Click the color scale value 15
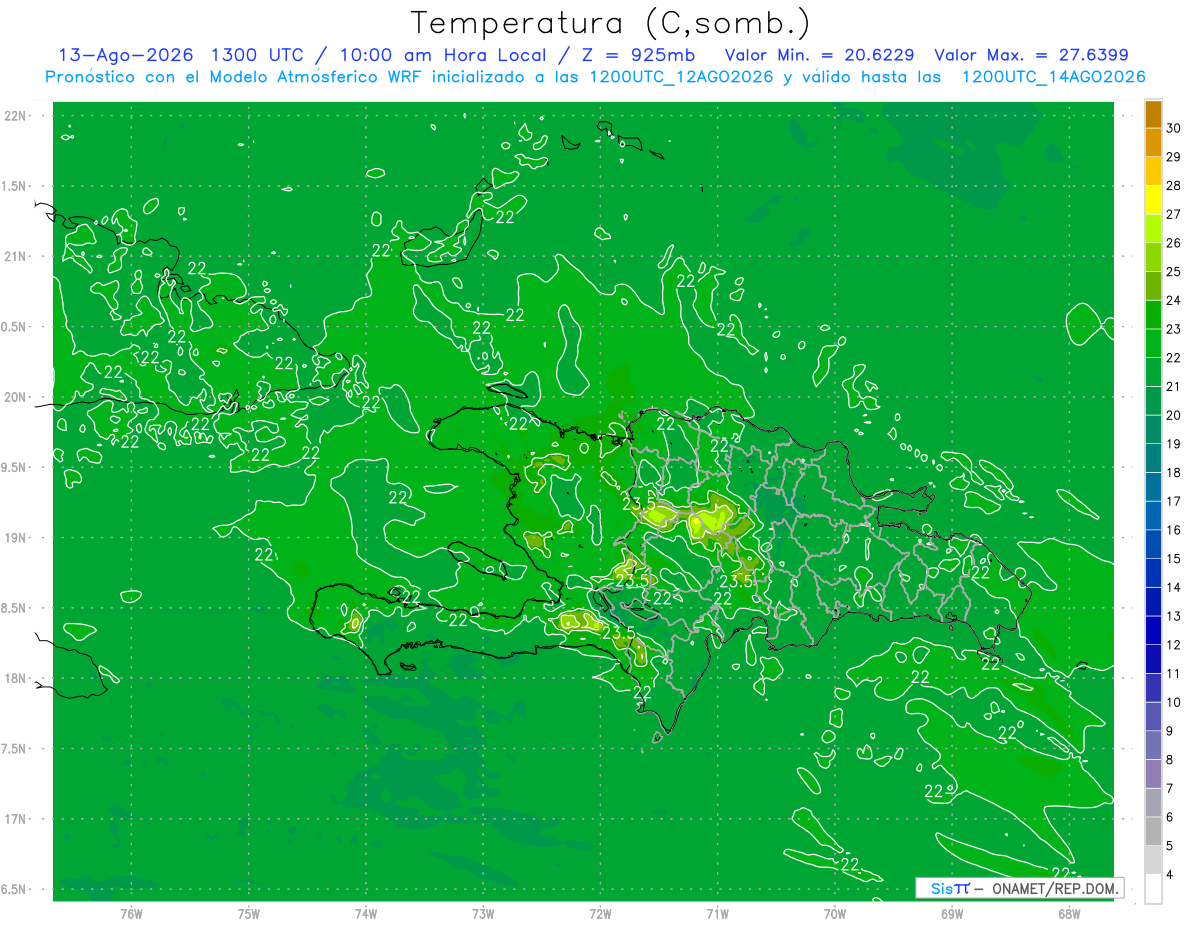This screenshot has width=1200, height=927. click(1174, 558)
